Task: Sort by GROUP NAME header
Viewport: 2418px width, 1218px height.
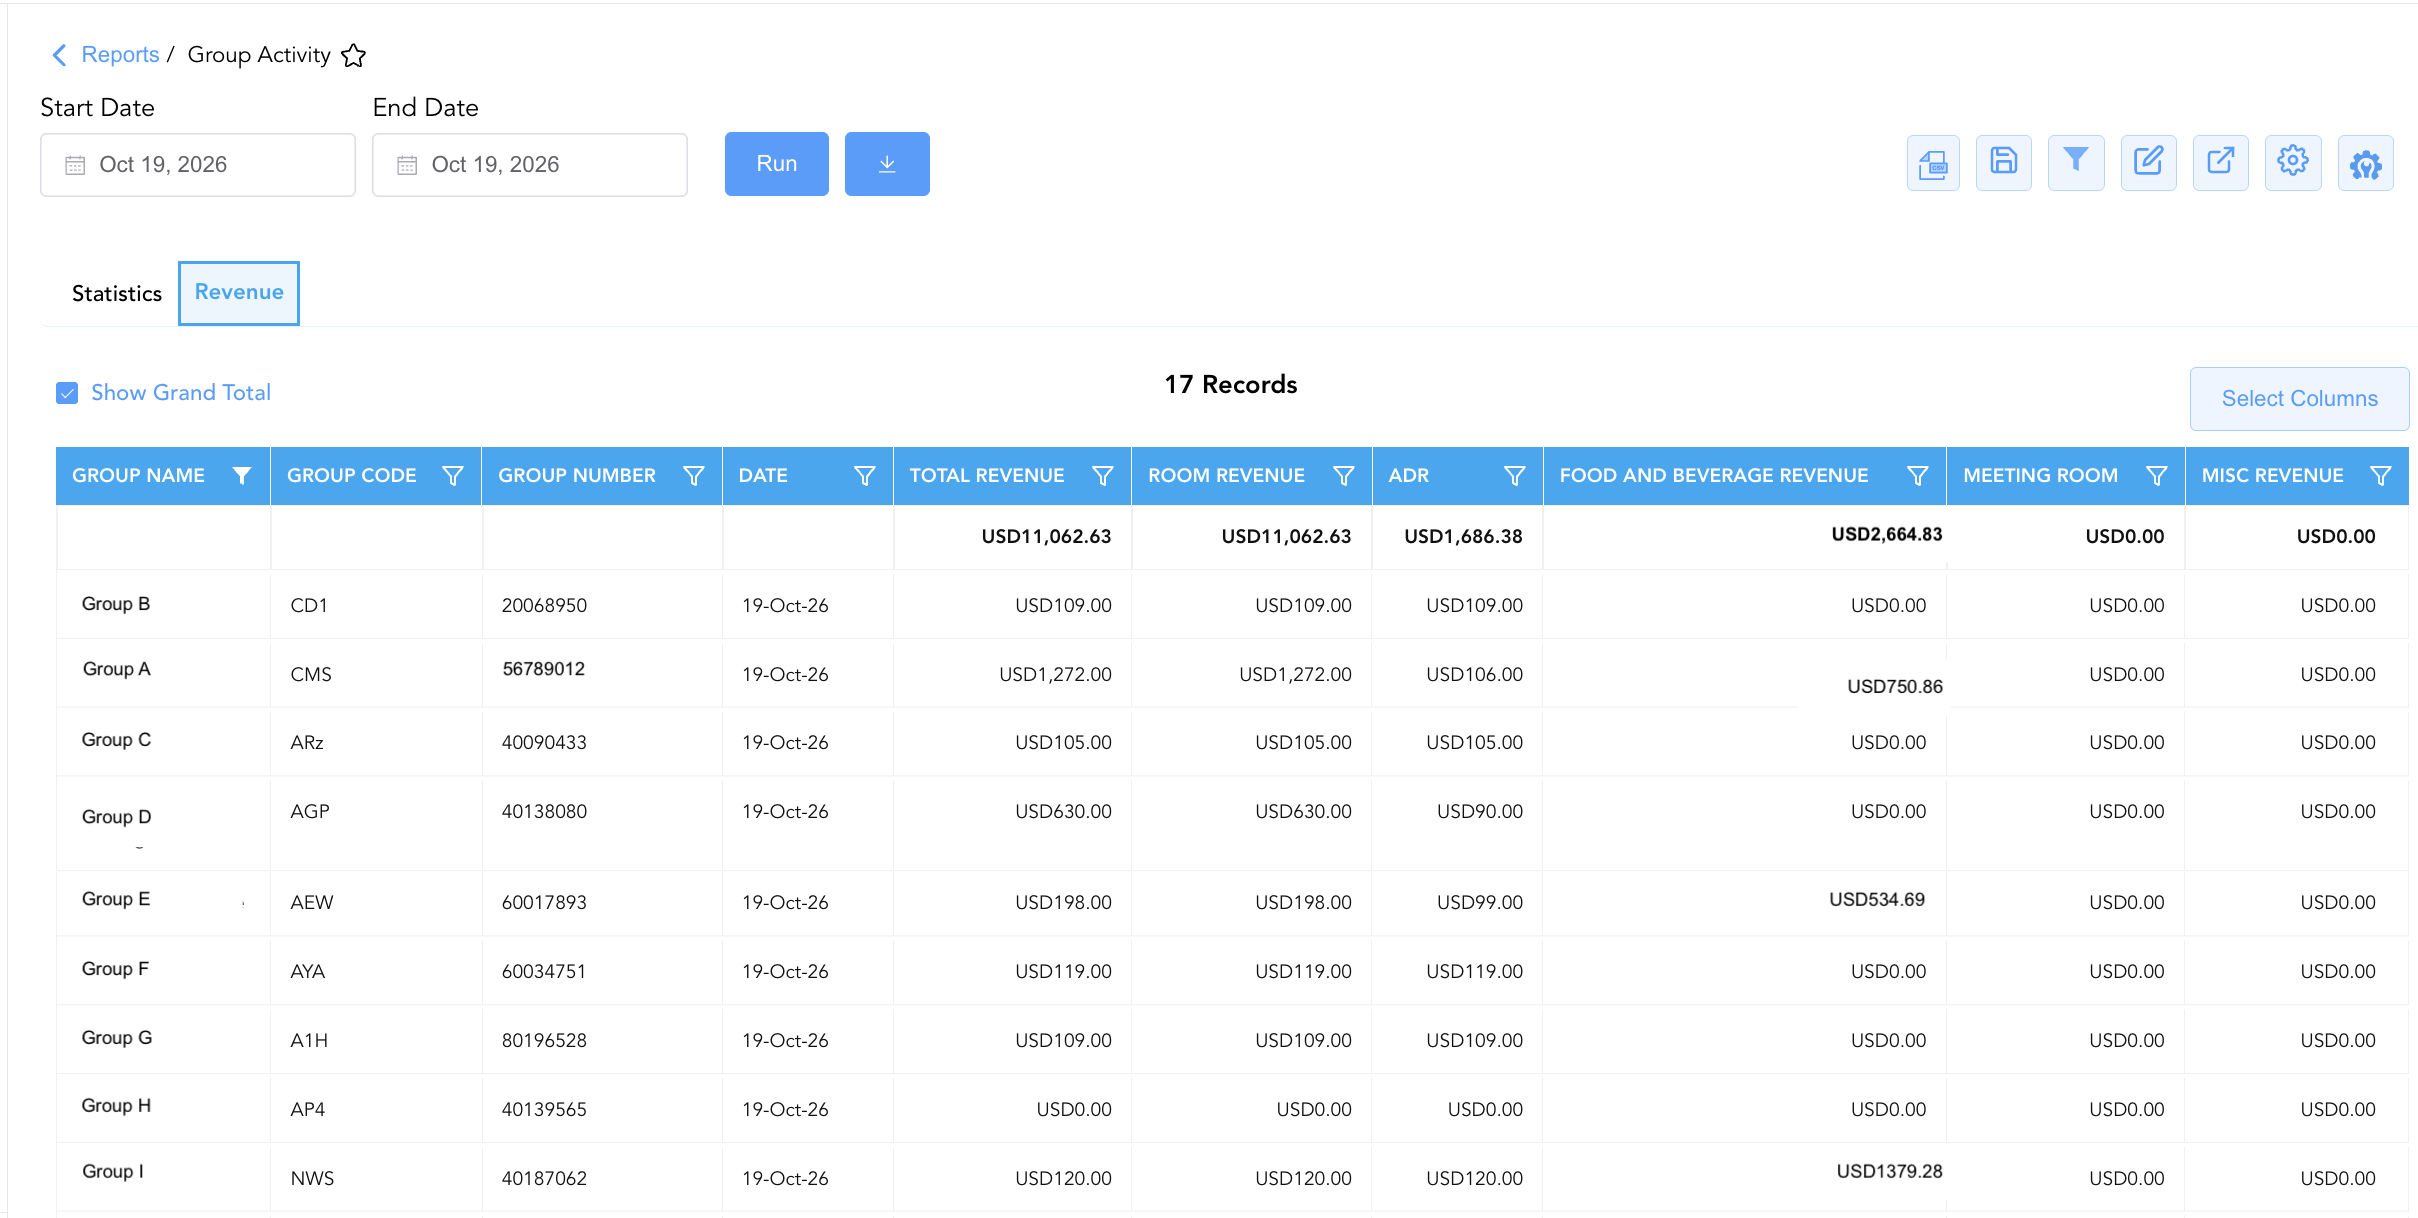Action: coord(138,476)
